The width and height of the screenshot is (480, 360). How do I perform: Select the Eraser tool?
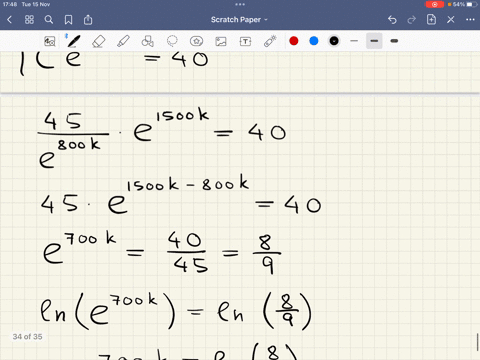(x=98, y=41)
